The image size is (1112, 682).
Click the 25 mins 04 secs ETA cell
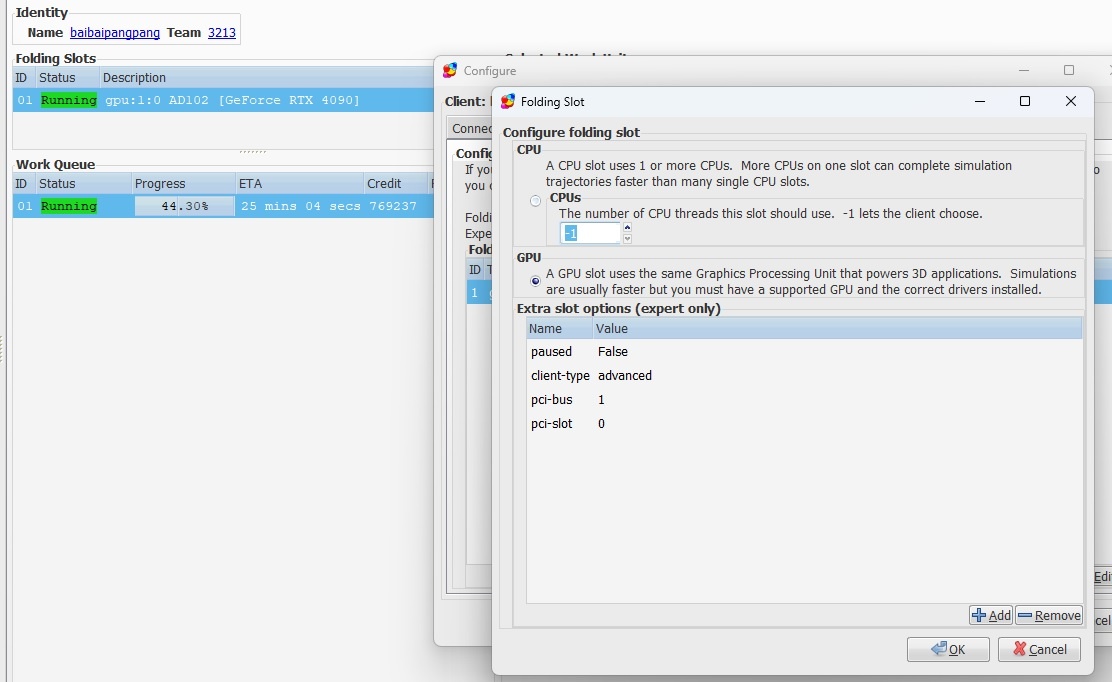[x=301, y=206]
